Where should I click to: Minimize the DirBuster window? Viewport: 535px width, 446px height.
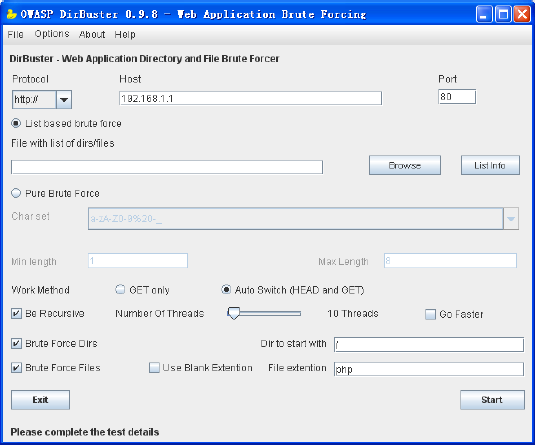(484, 15)
